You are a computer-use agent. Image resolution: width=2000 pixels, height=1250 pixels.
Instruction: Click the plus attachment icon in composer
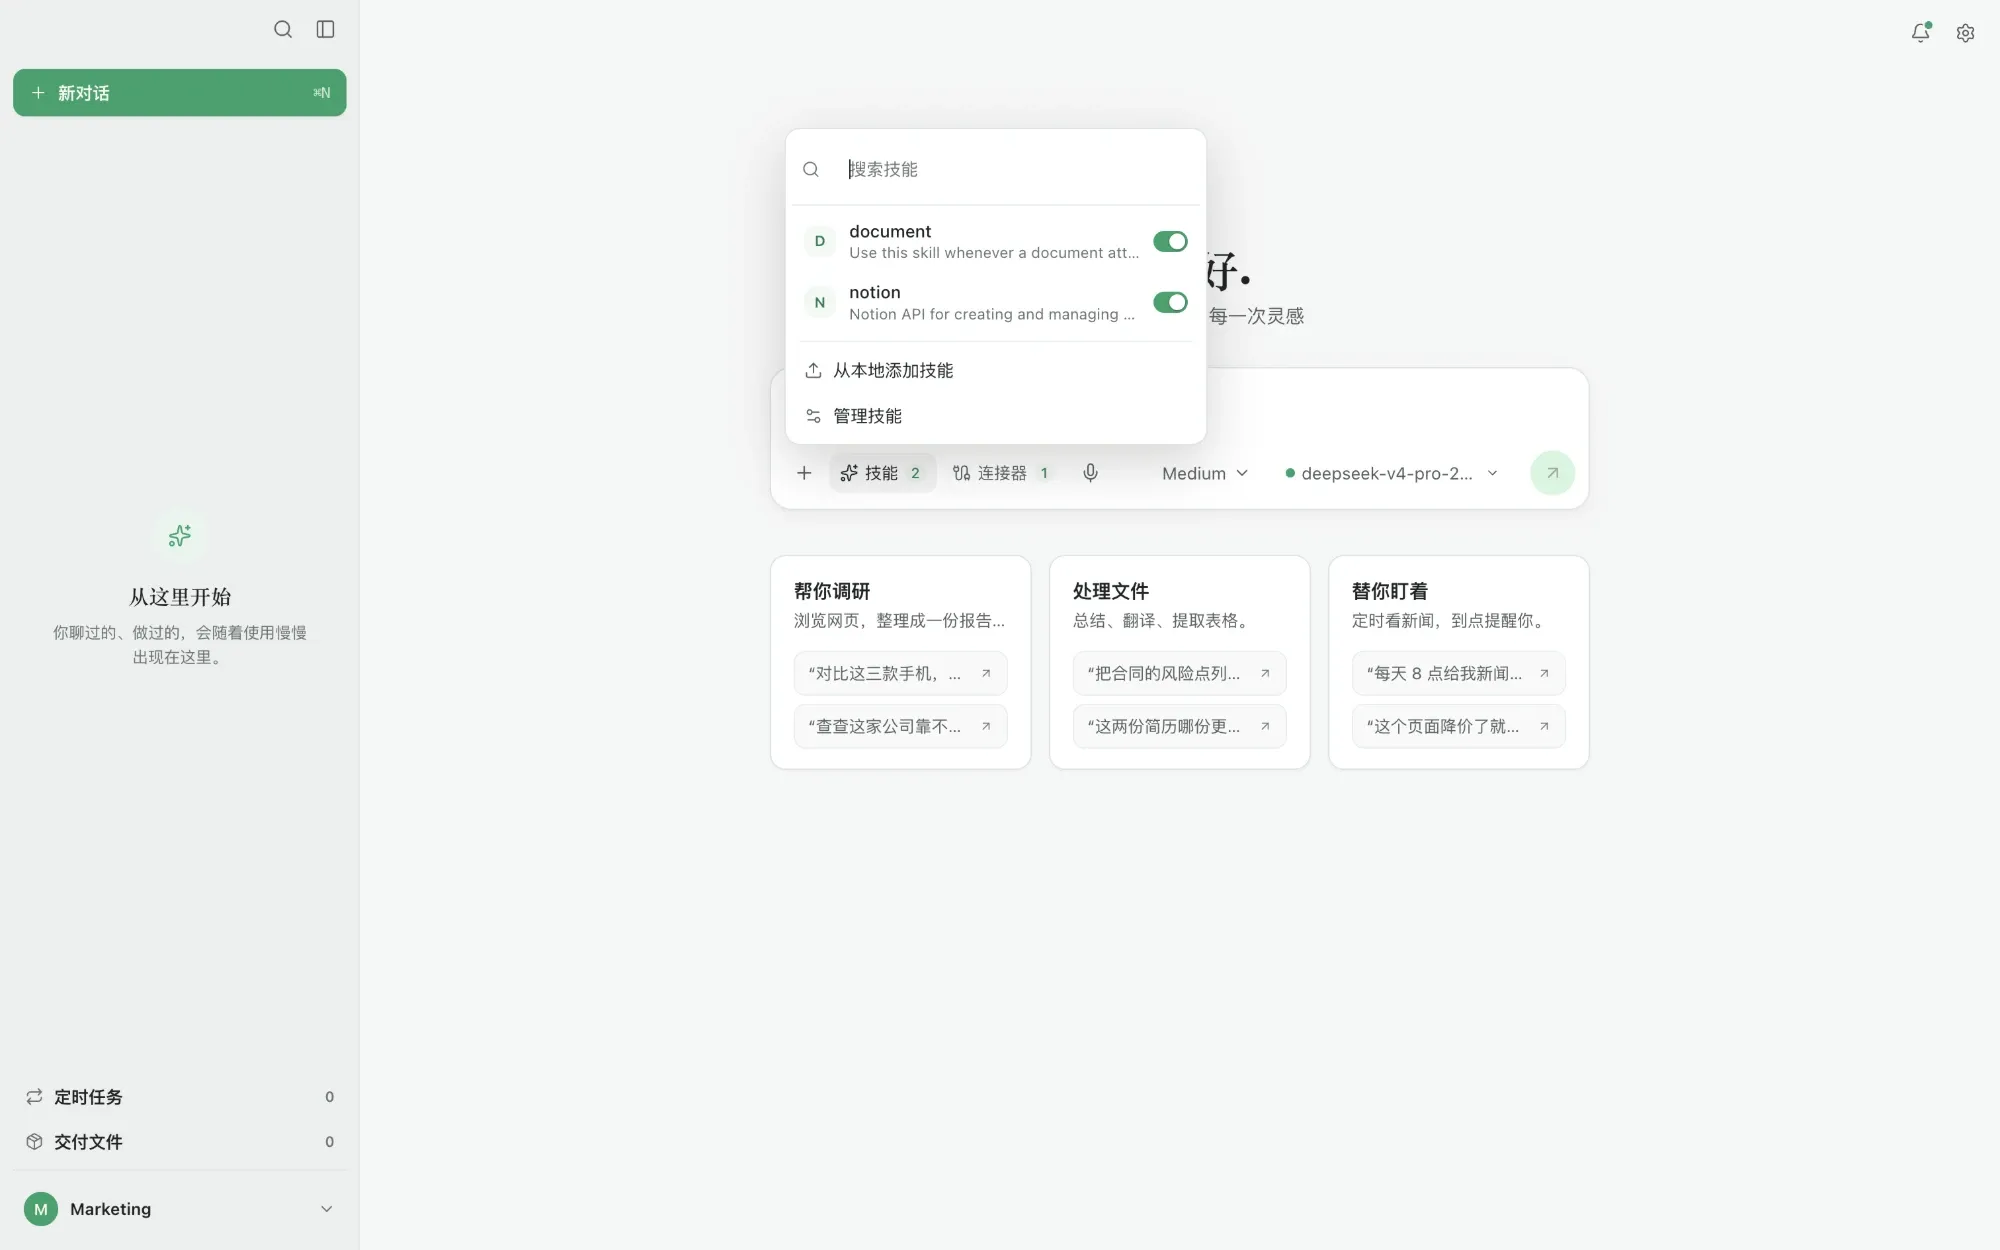tap(804, 473)
